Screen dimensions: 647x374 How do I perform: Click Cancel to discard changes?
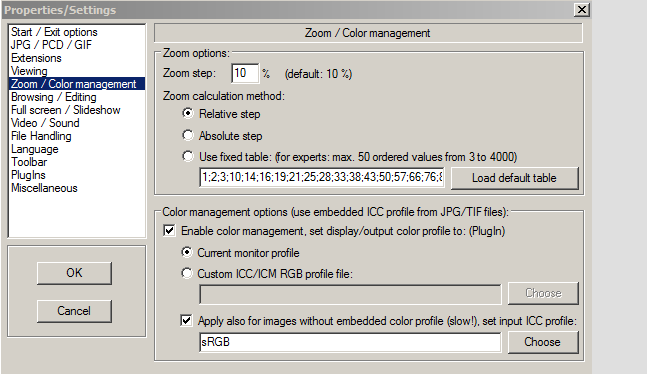(74, 311)
